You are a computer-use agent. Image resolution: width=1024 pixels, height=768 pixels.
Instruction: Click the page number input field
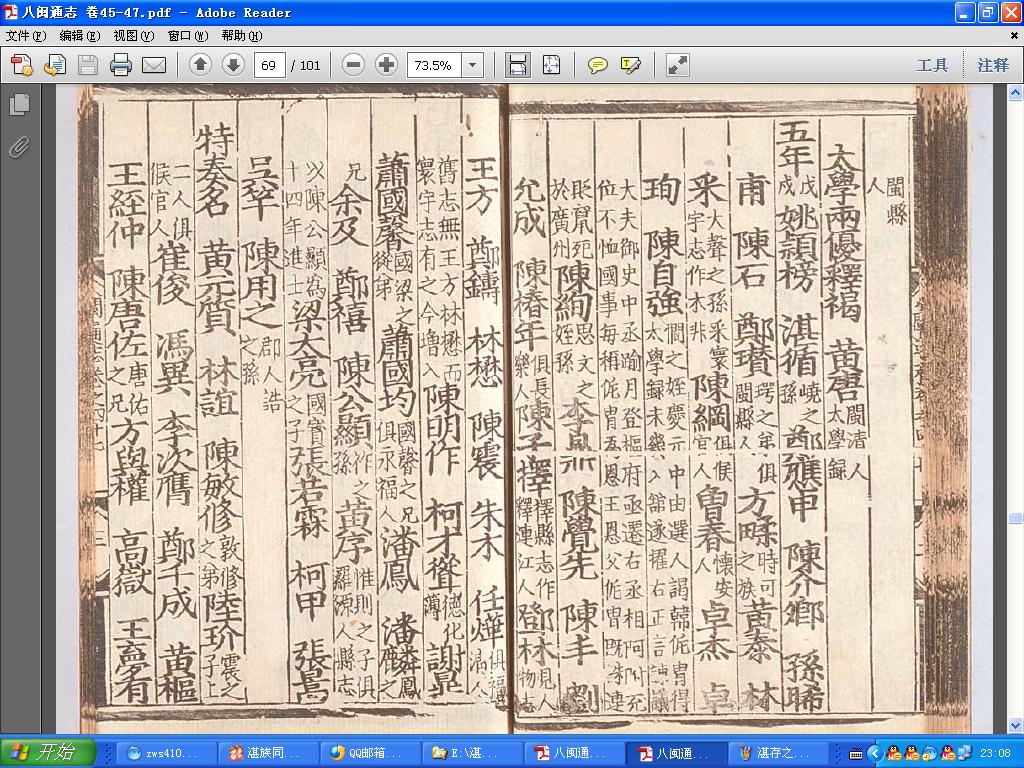[270, 65]
